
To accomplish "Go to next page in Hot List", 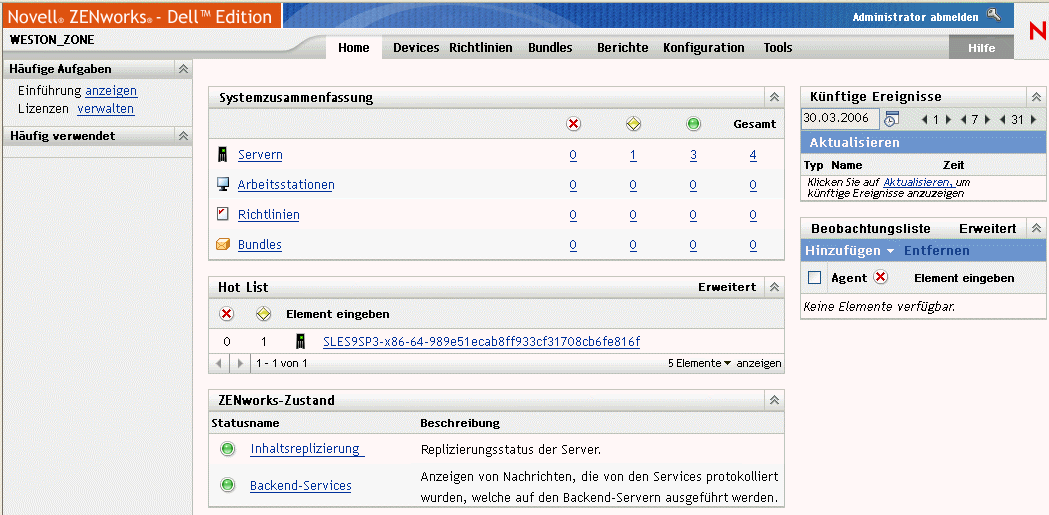I will [240, 364].
